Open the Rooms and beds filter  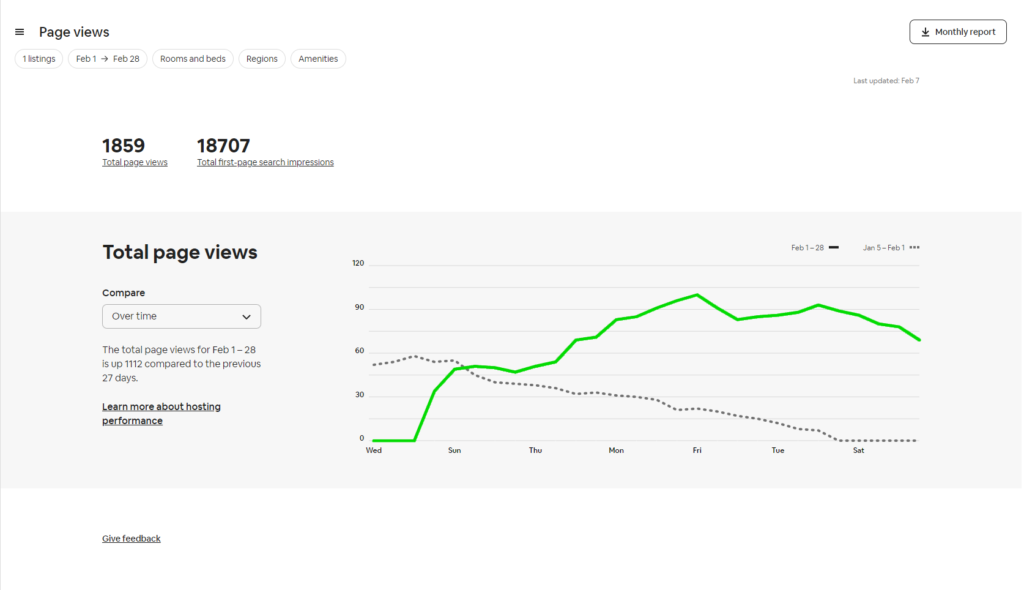tap(192, 59)
